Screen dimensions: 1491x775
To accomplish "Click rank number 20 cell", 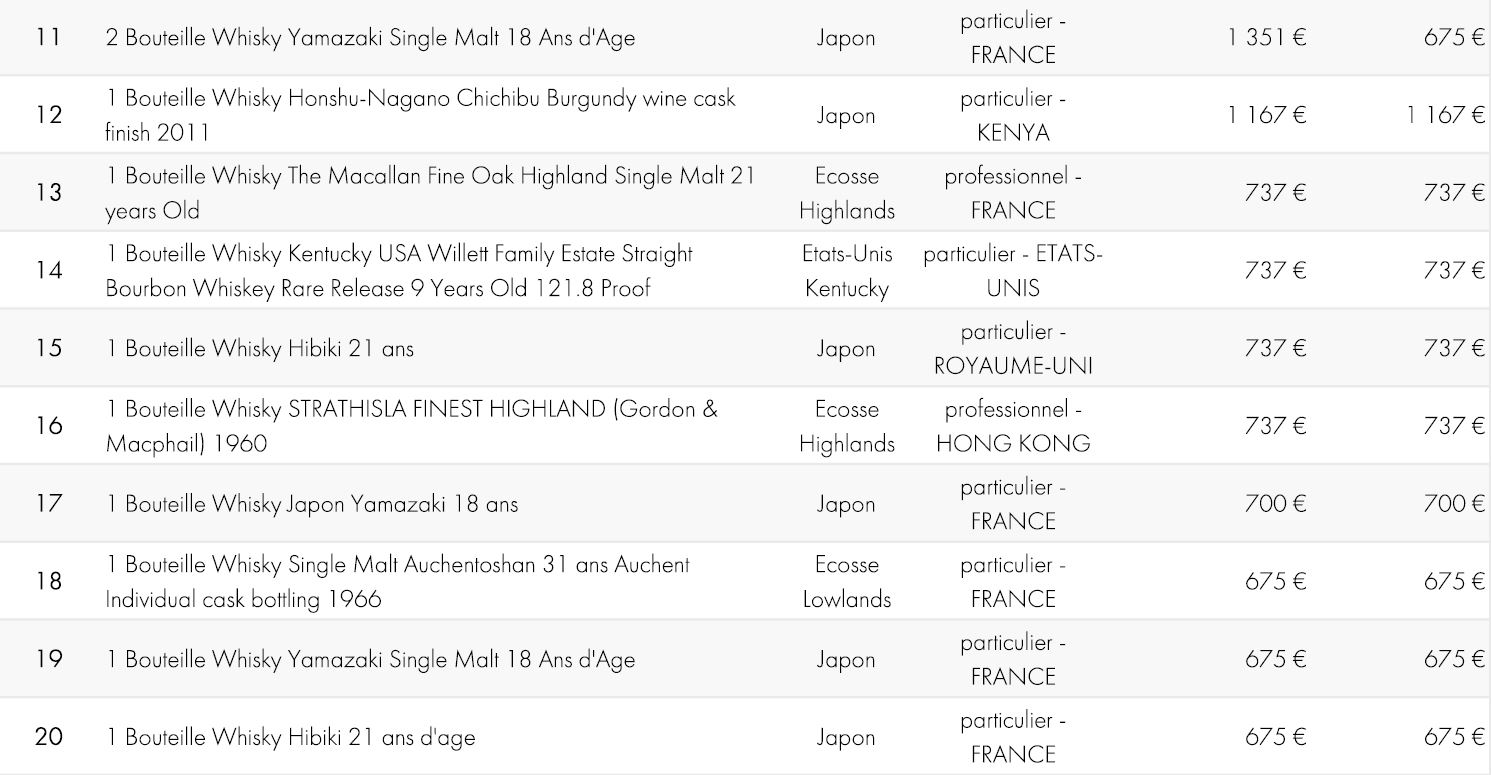I will point(48,737).
